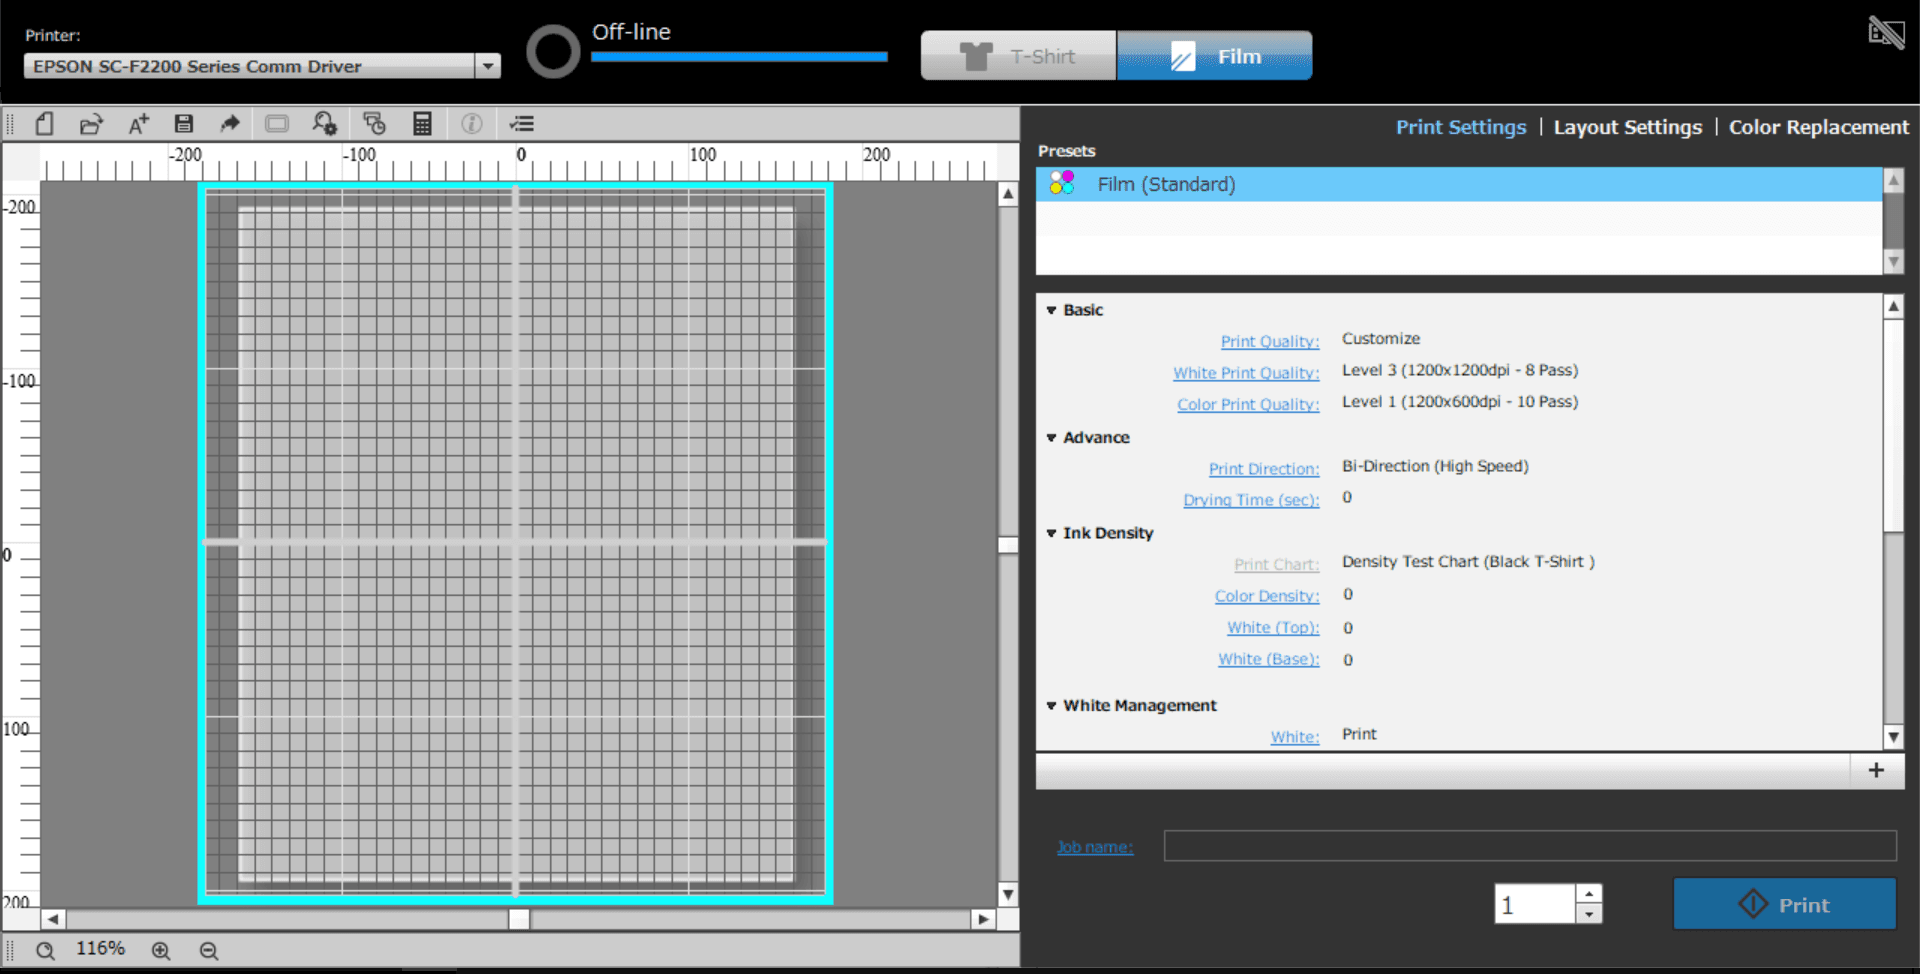Click the export arrow icon

(x=230, y=124)
